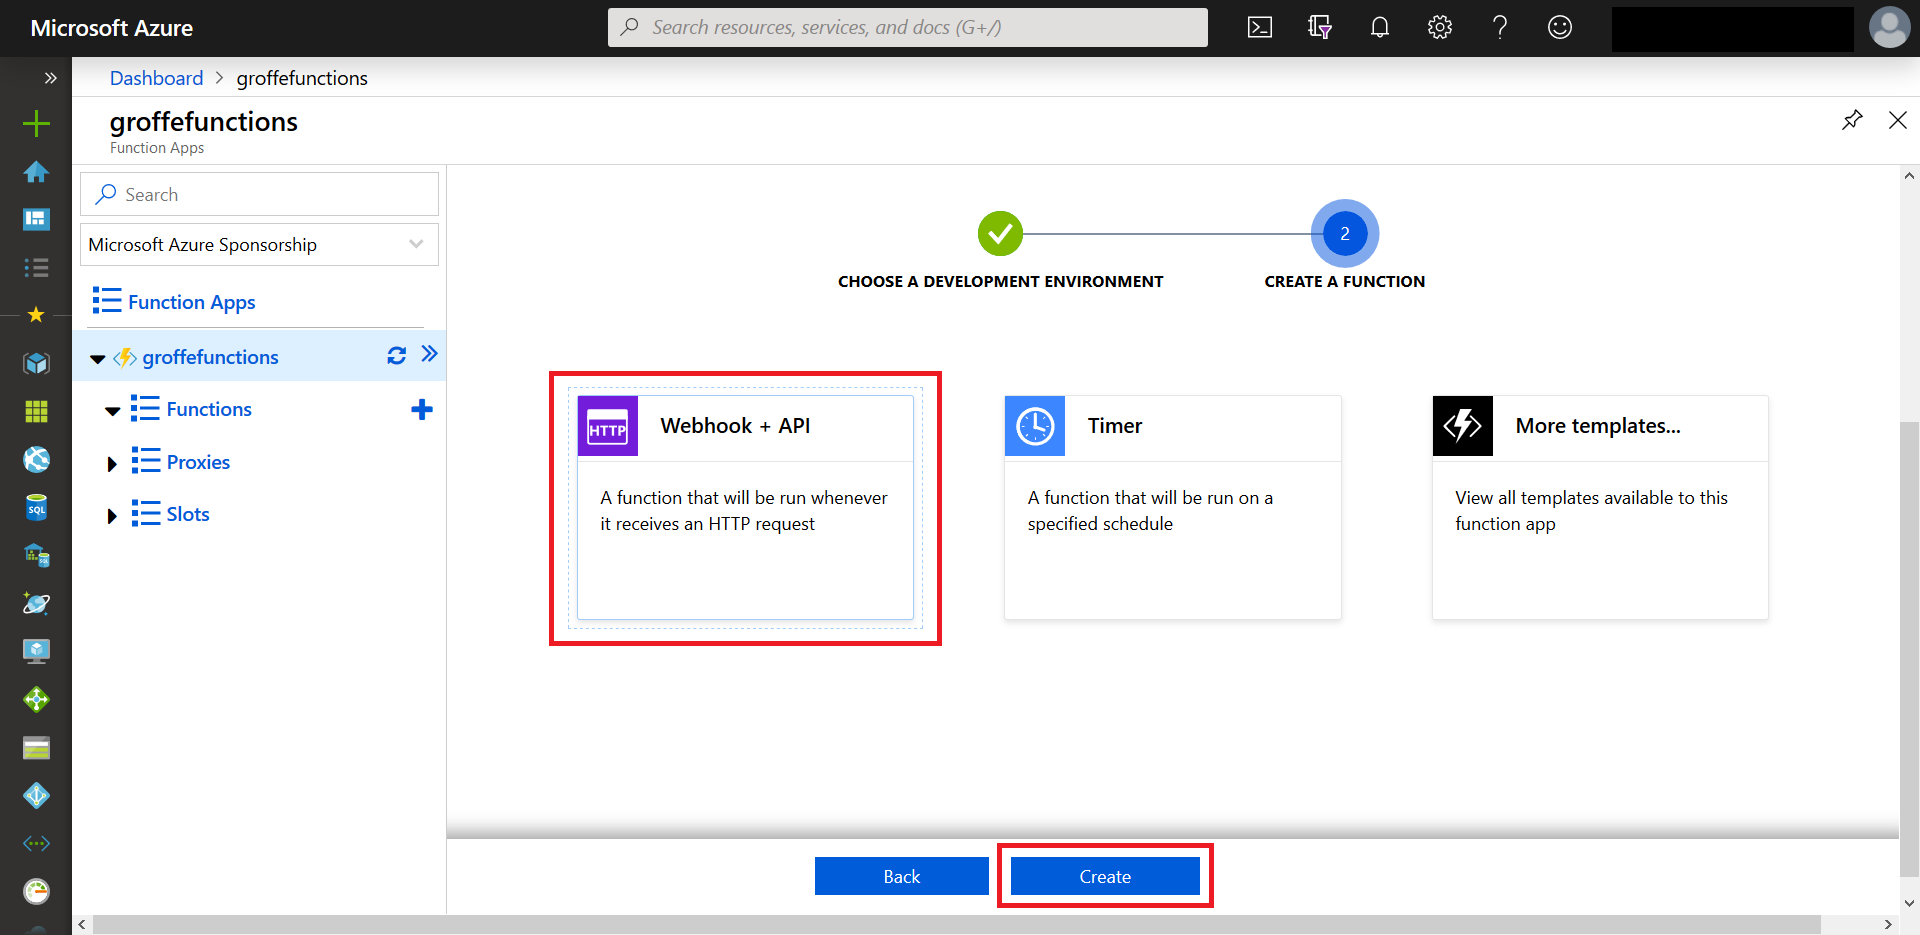The image size is (1920, 935).
Task: Click the Back button
Action: (x=901, y=876)
